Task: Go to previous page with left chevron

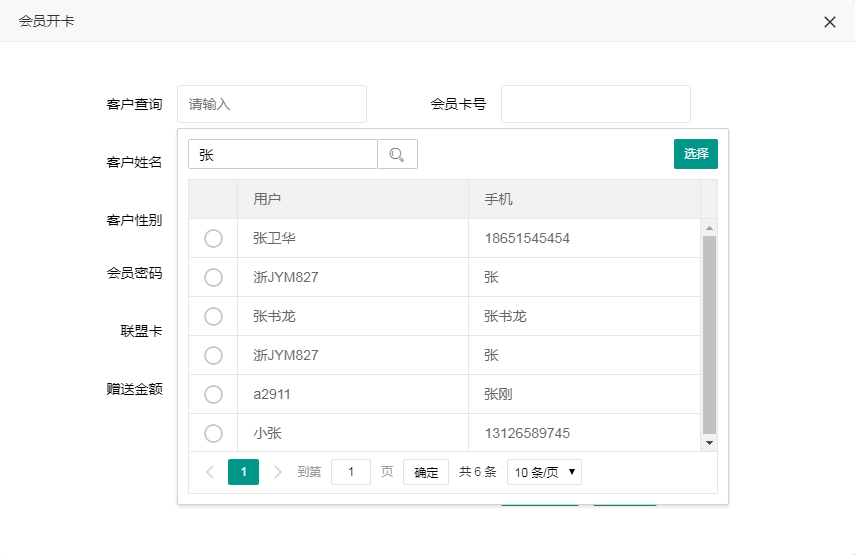Action: click(209, 472)
